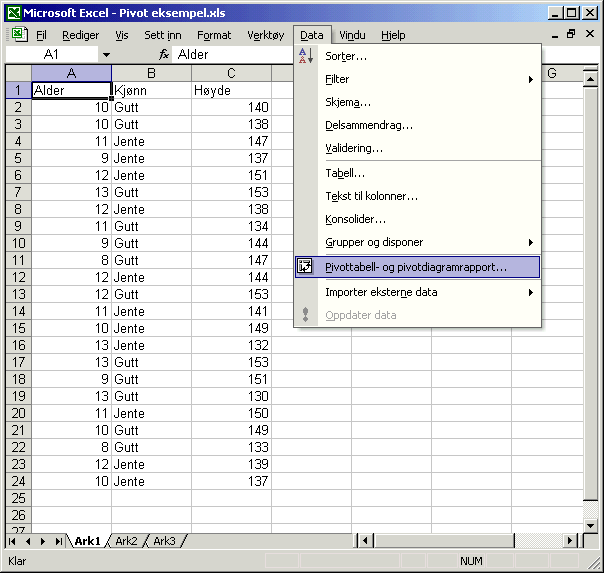Click cell C1 containing Høyde
The width and height of the screenshot is (604, 573).
pos(231,90)
